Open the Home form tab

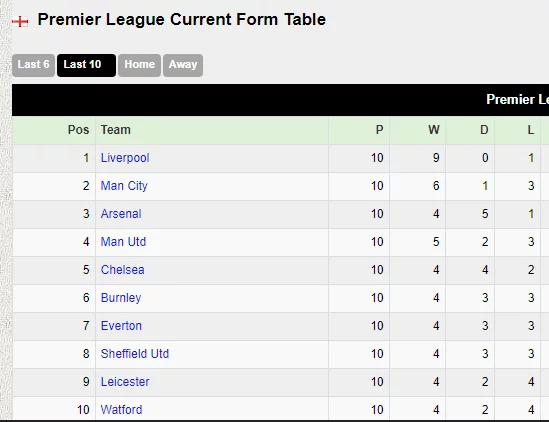(x=139, y=65)
